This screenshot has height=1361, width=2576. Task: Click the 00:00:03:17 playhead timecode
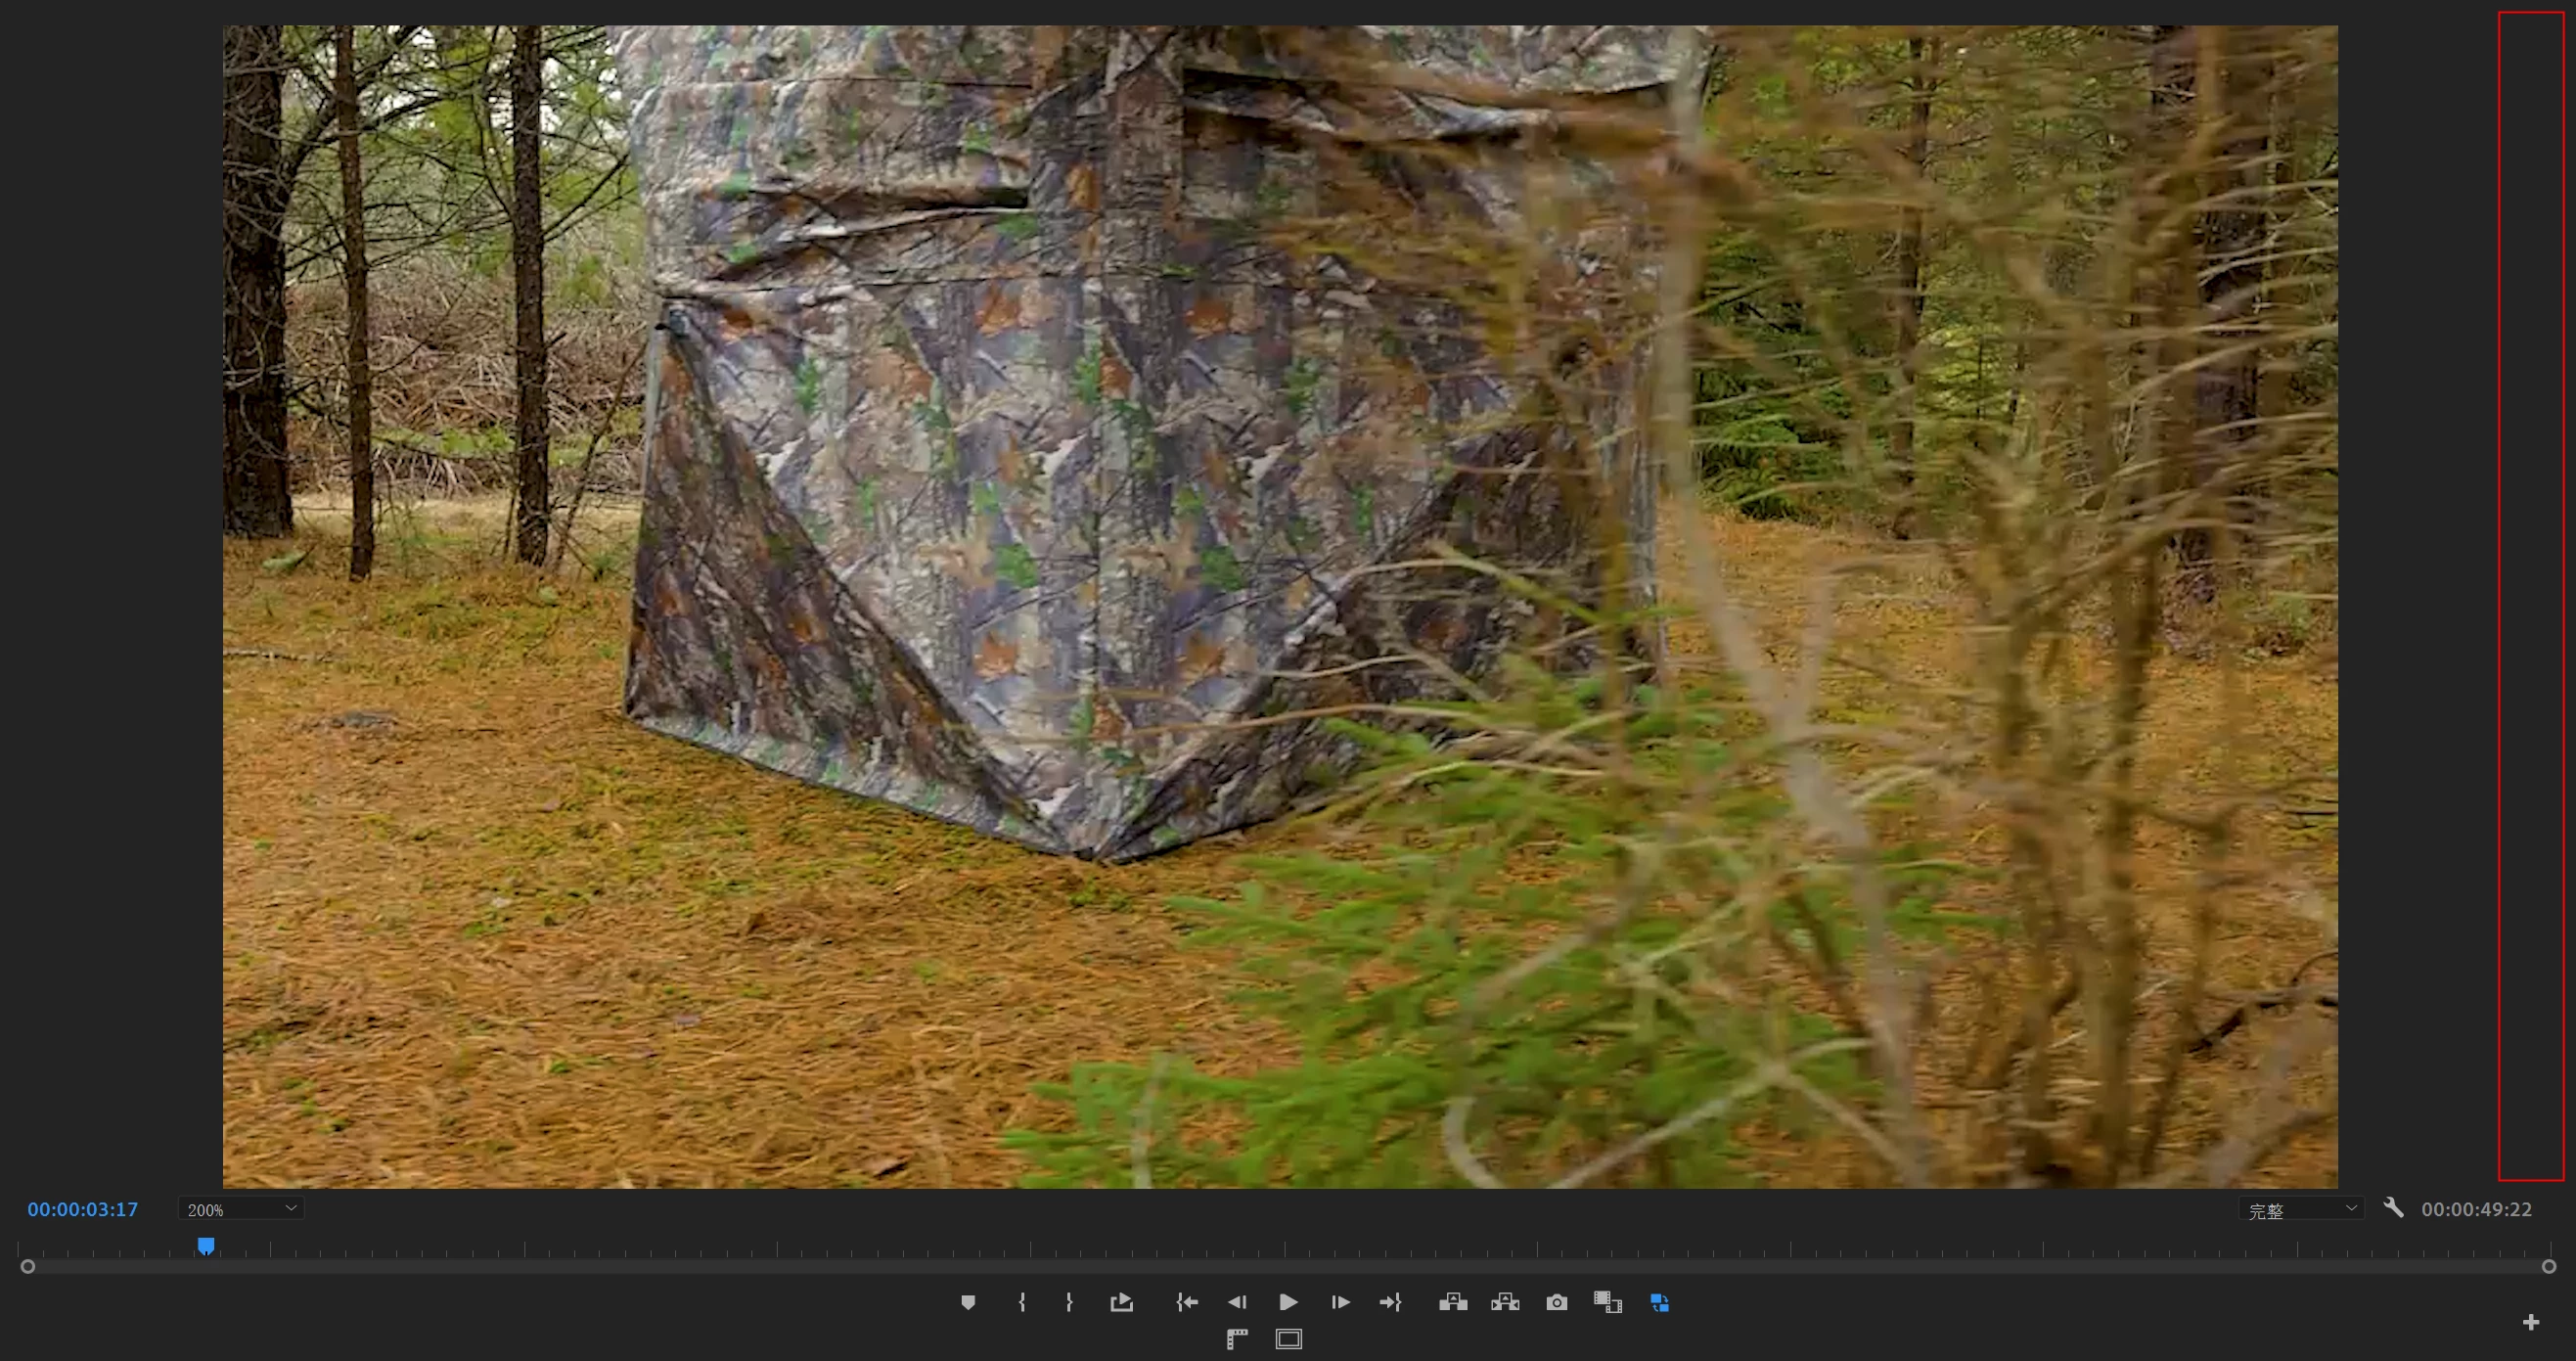coord(83,1209)
